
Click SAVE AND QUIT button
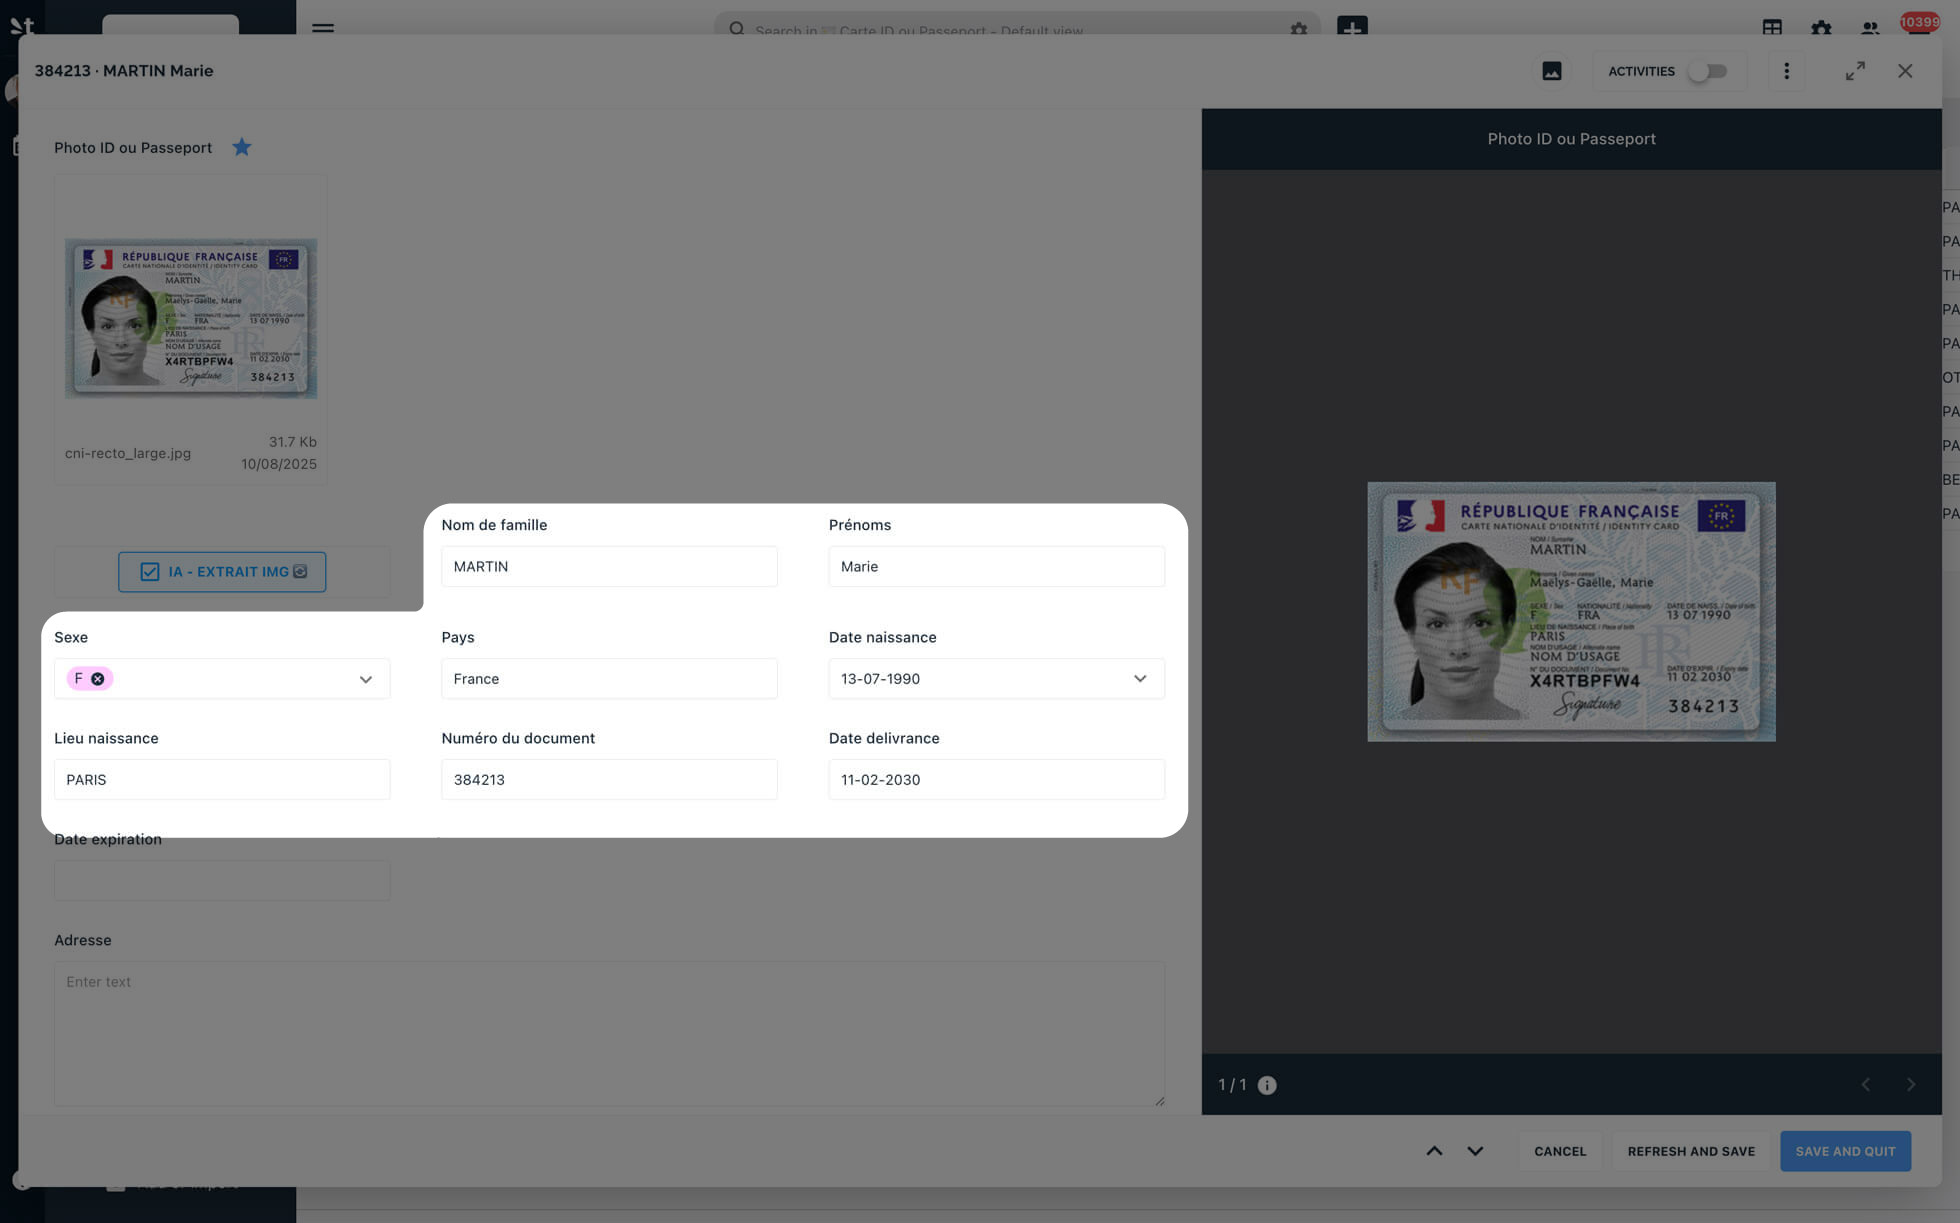click(1844, 1151)
